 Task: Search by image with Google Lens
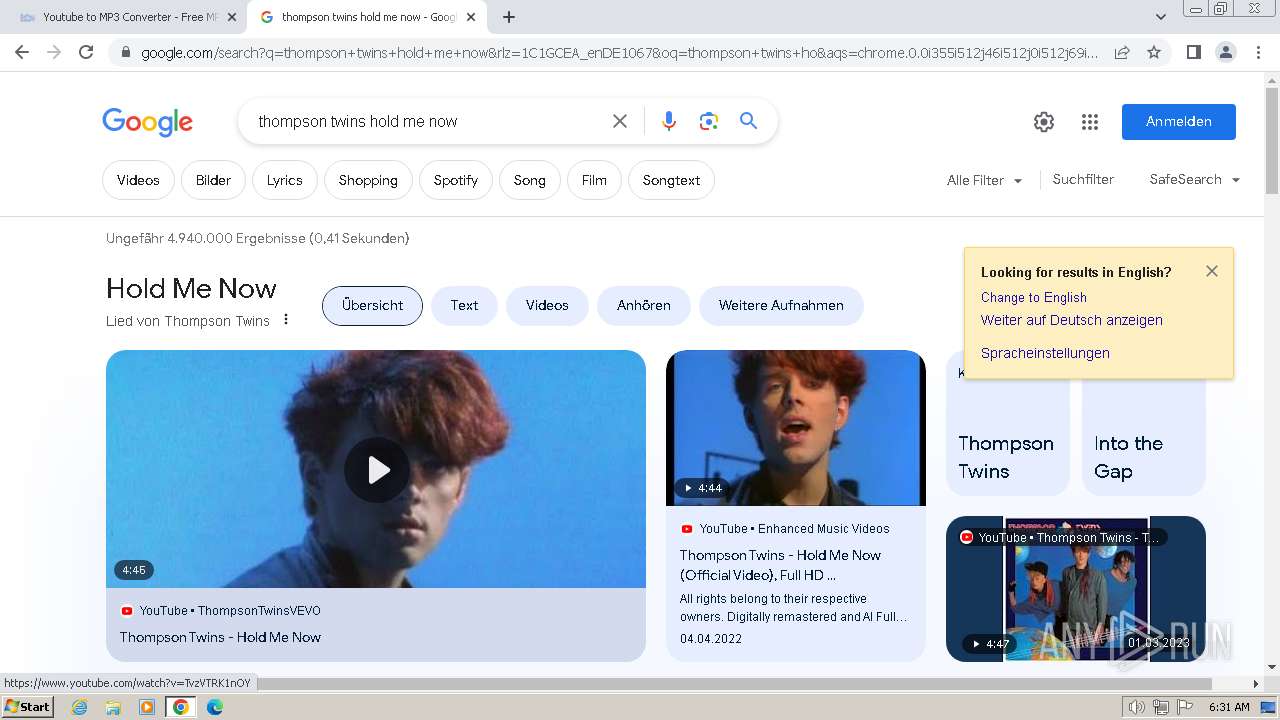[x=709, y=121]
